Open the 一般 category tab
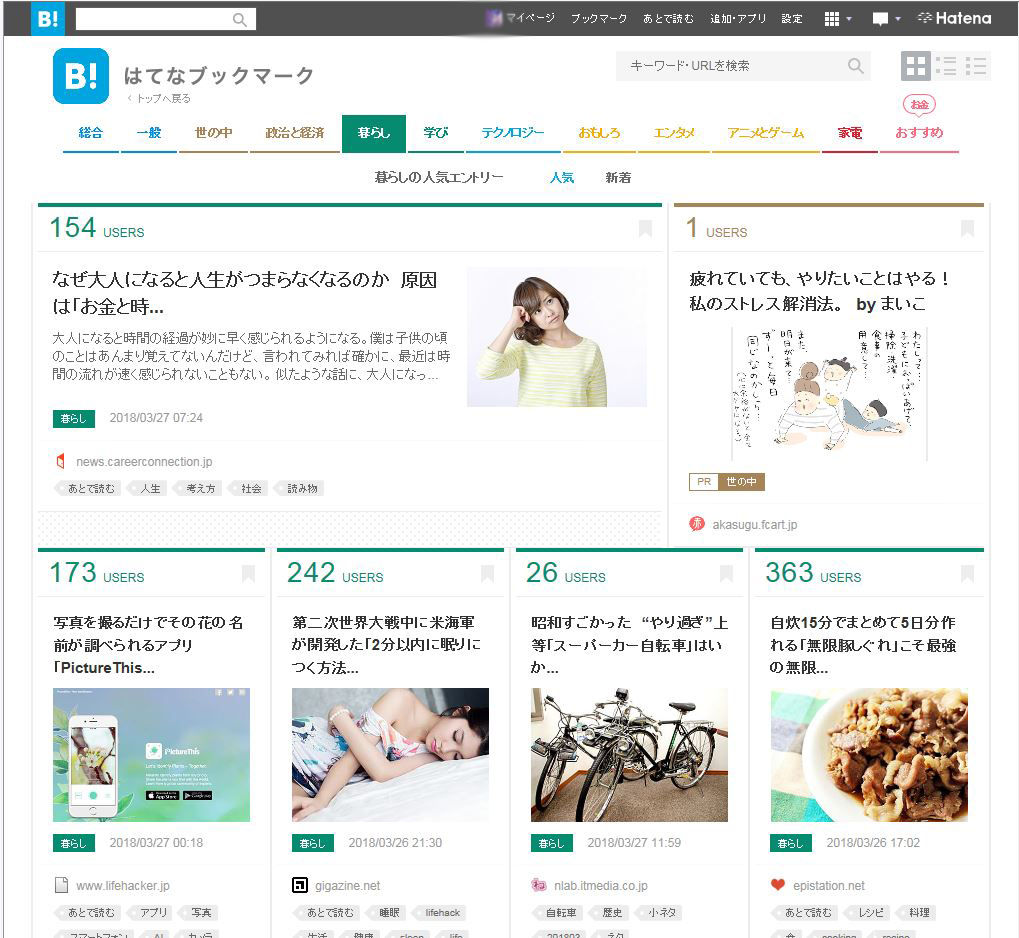 coord(149,133)
